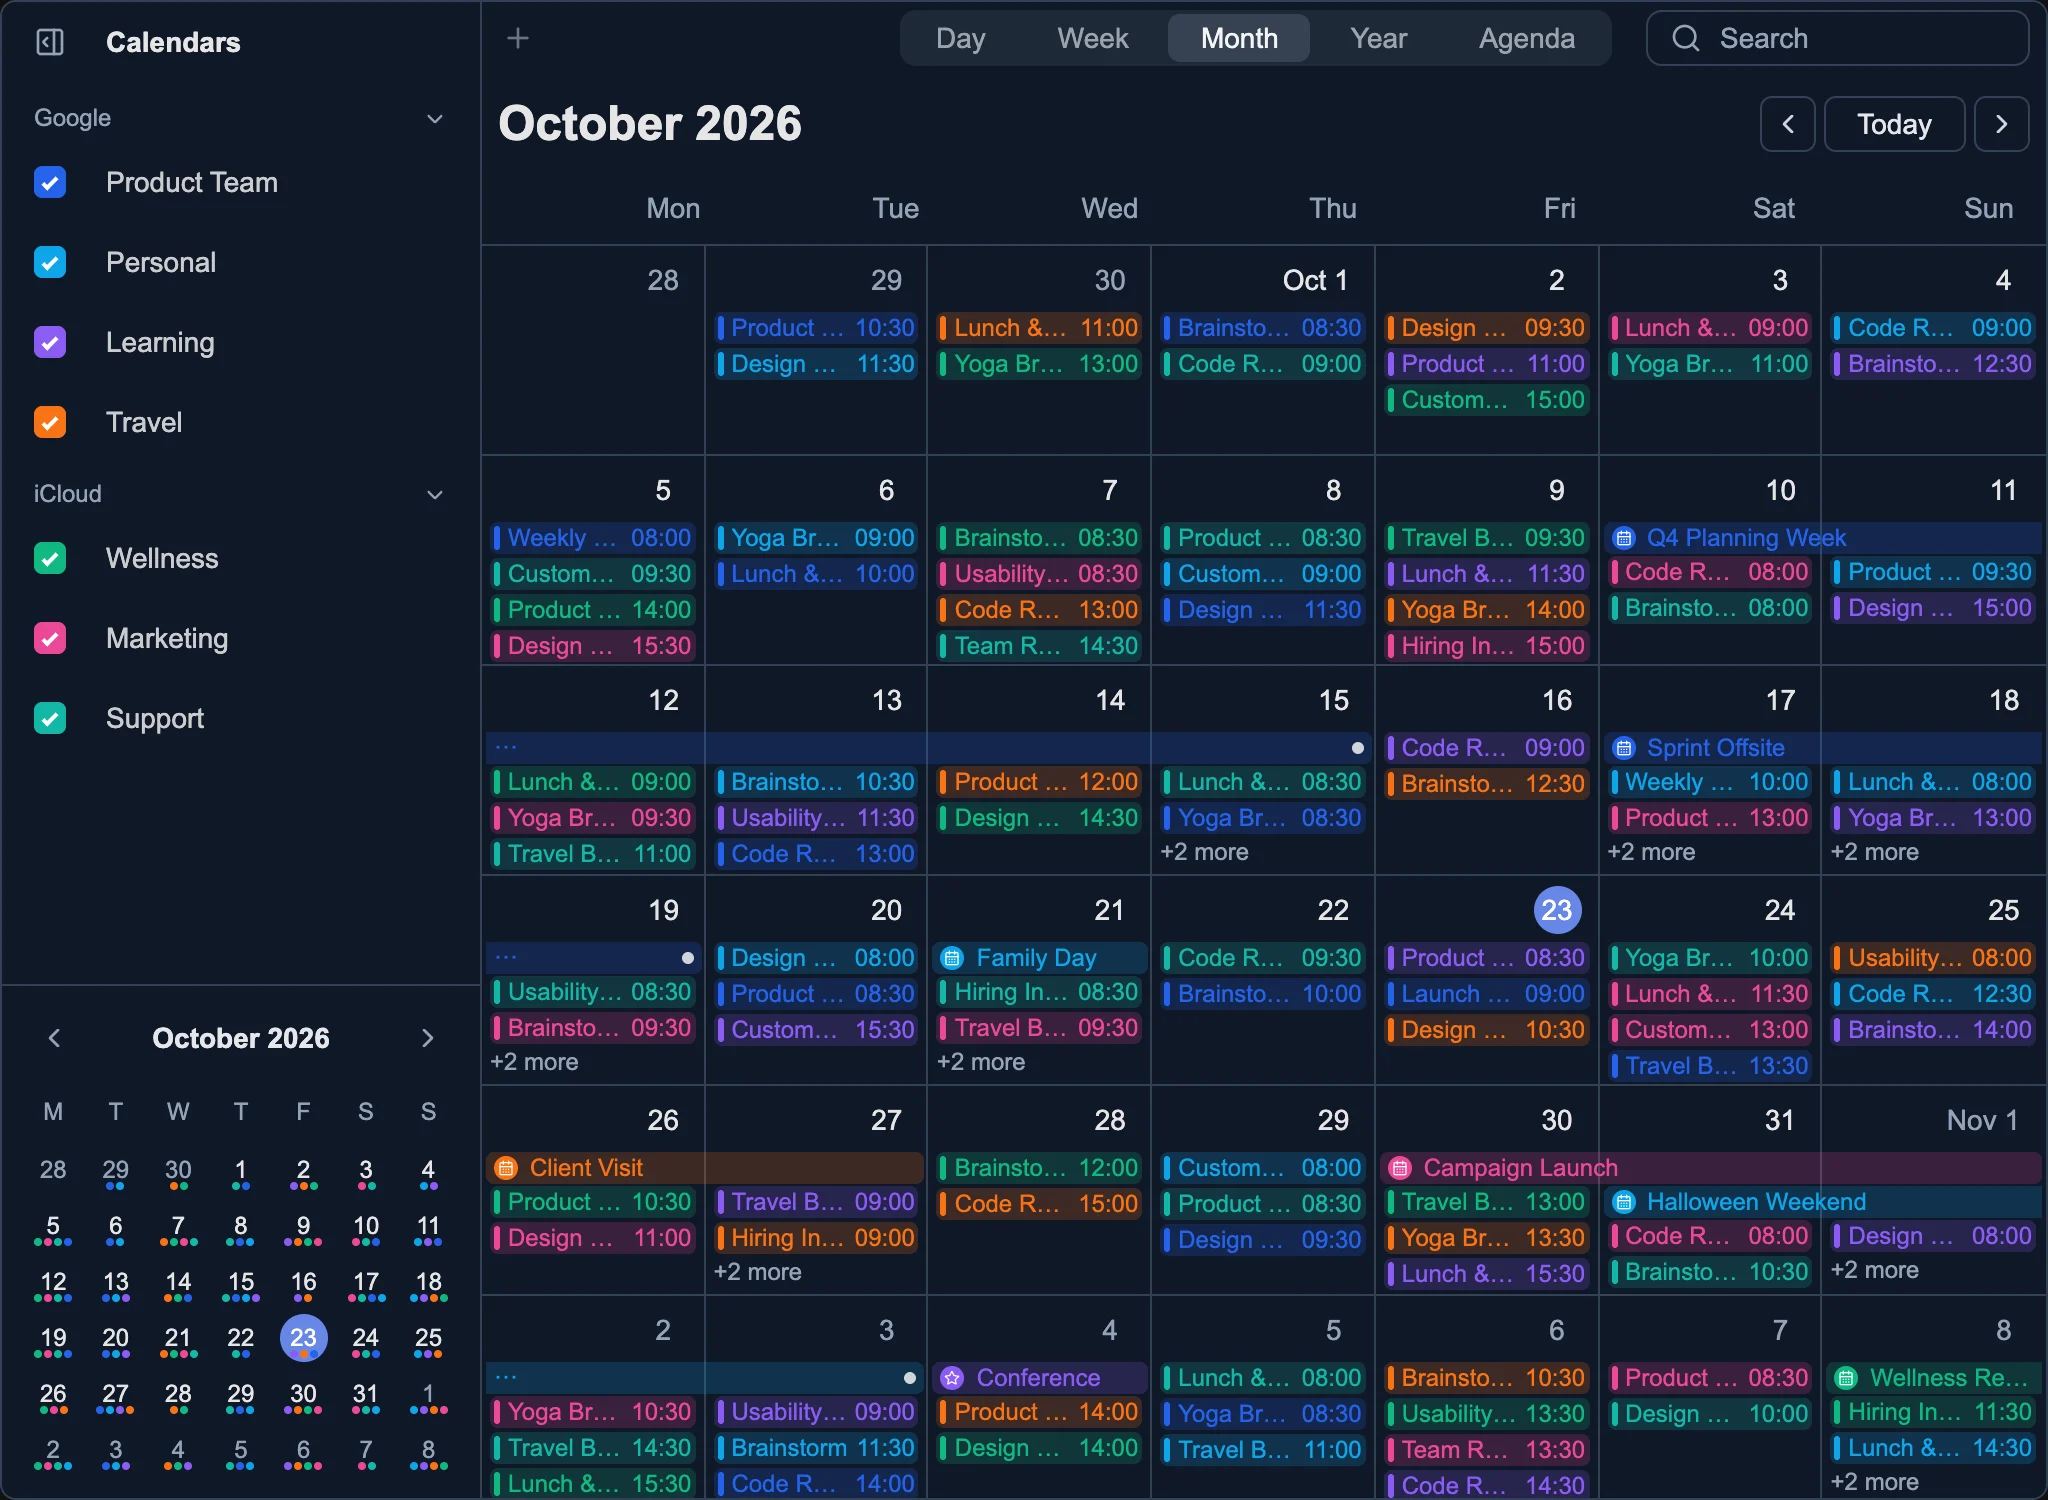Image resolution: width=2048 pixels, height=1500 pixels.
Task: Expand +2 more on October 27
Action: click(757, 1272)
